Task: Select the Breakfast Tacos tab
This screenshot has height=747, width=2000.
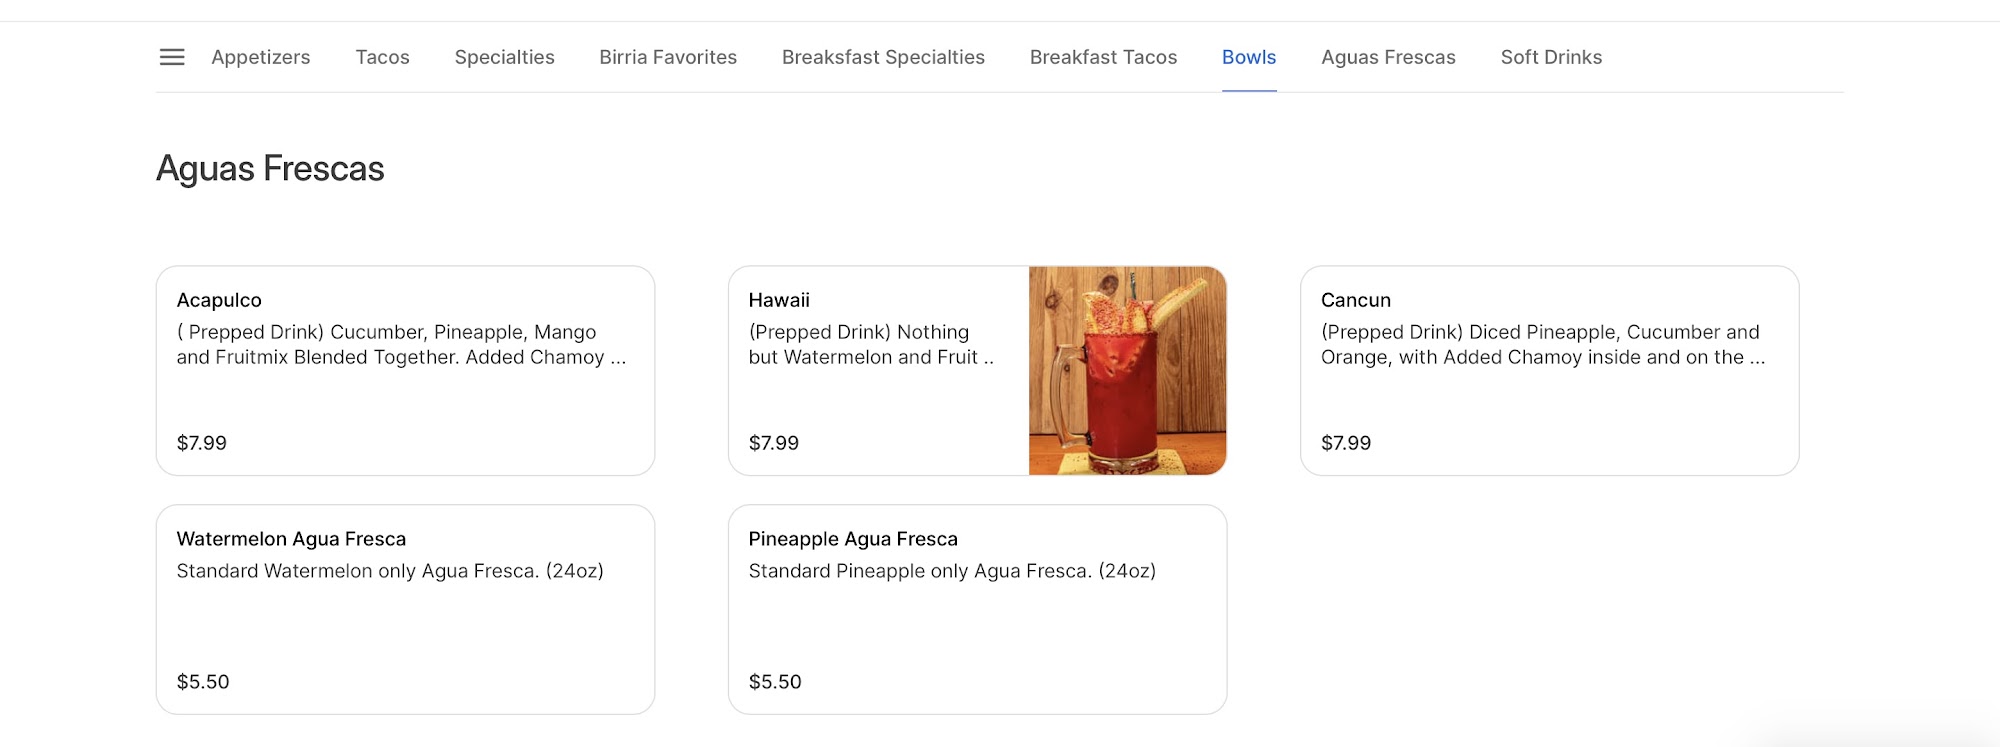Action: point(1103,57)
